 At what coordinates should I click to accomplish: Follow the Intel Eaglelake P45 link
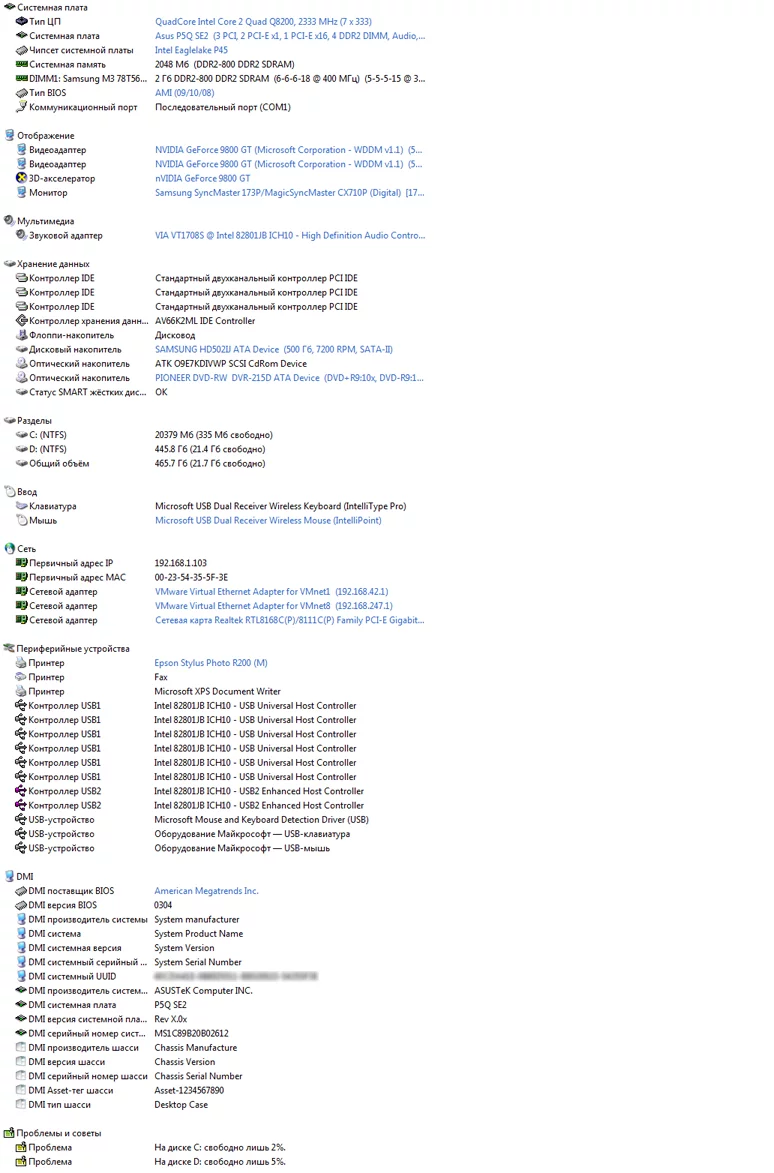[x=191, y=50]
